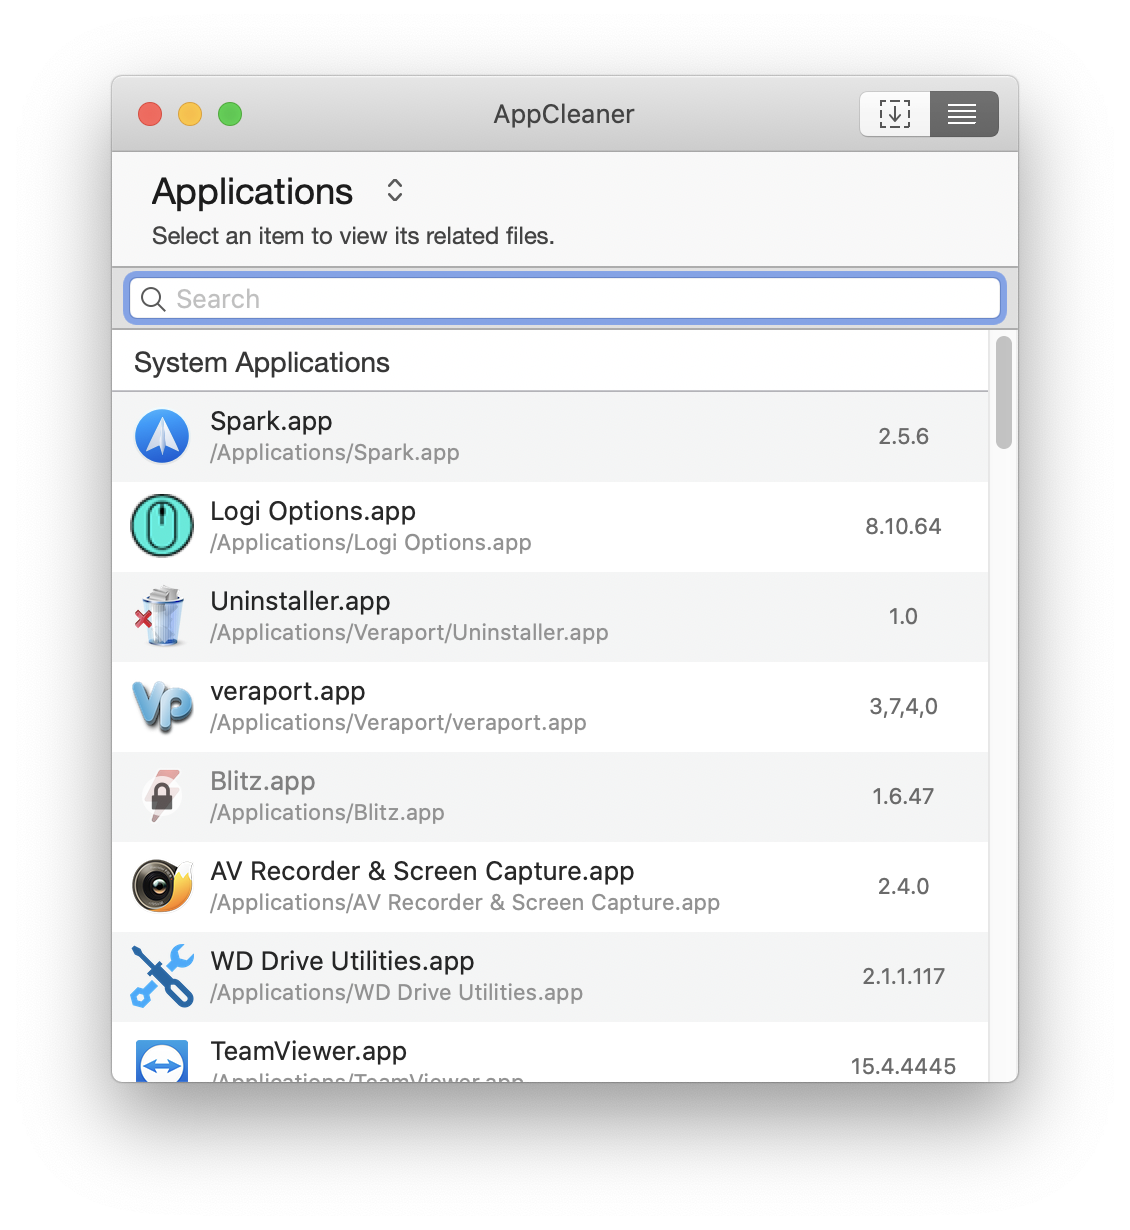Viewport: 1130px width, 1230px height.
Task: Minimize the AppCleaner window
Action: tap(190, 114)
